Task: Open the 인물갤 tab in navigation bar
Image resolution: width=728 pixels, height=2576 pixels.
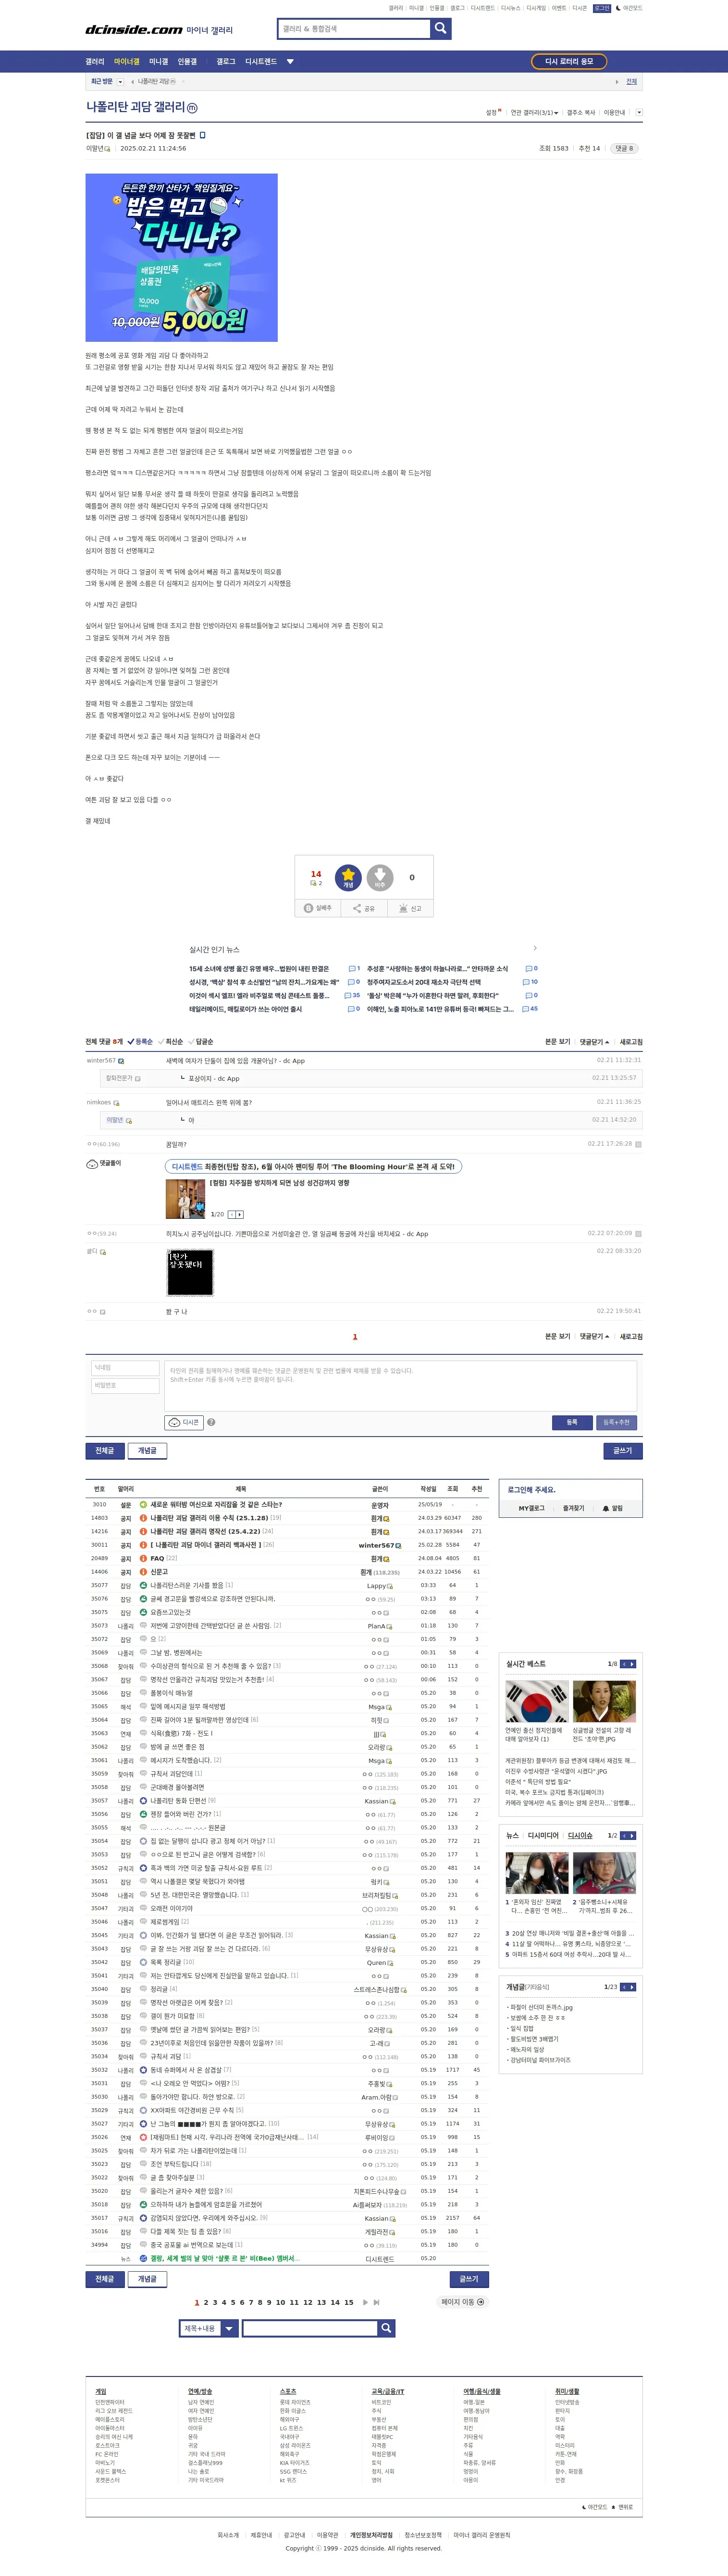Action: 187,62
